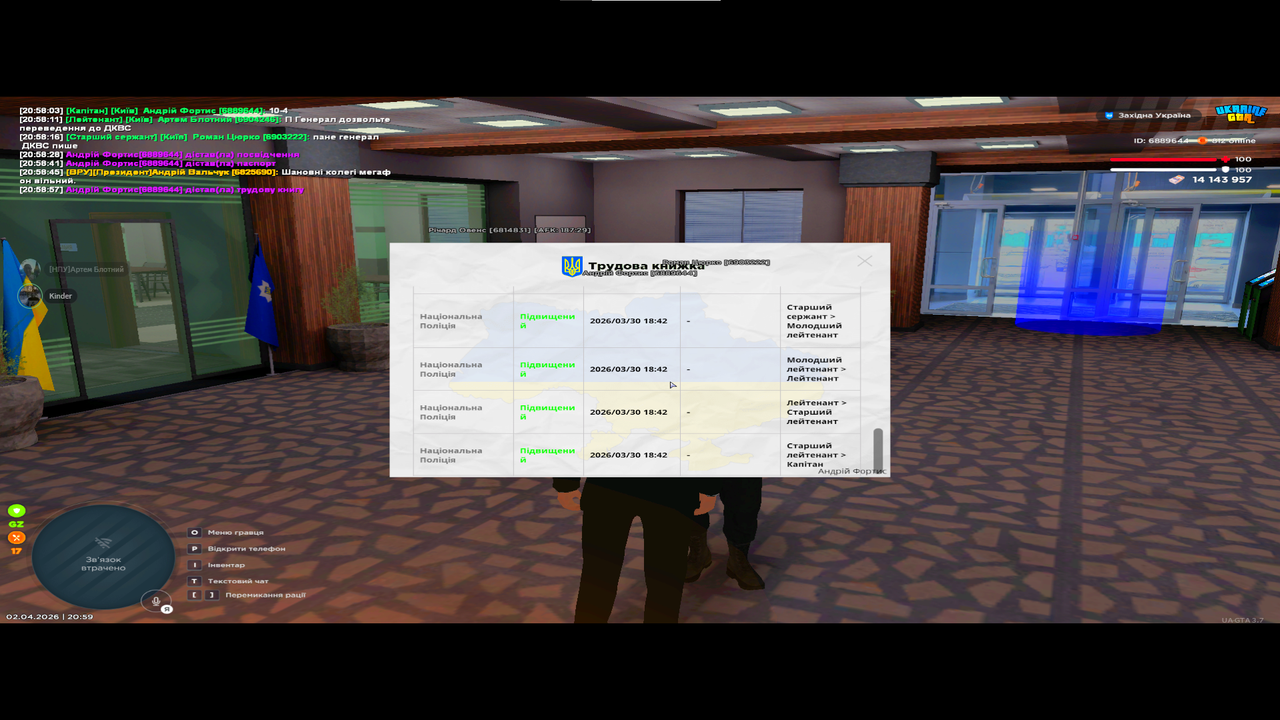Click the Старший лейтенант > Капітан cell
Viewport: 1280px width, 720px height.
point(819,455)
